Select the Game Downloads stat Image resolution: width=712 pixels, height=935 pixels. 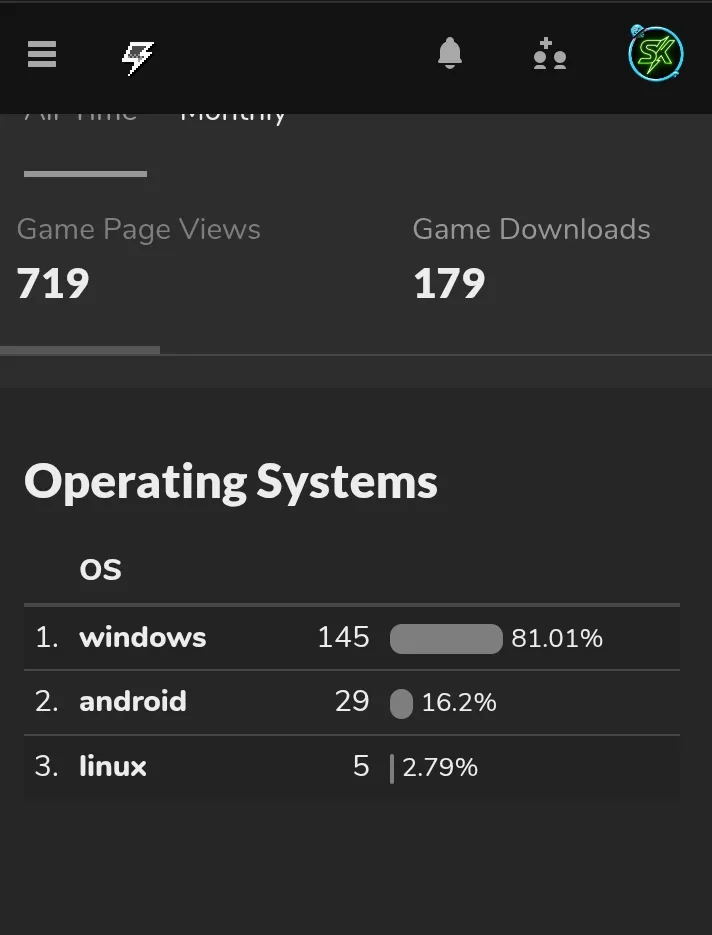coord(531,257)
